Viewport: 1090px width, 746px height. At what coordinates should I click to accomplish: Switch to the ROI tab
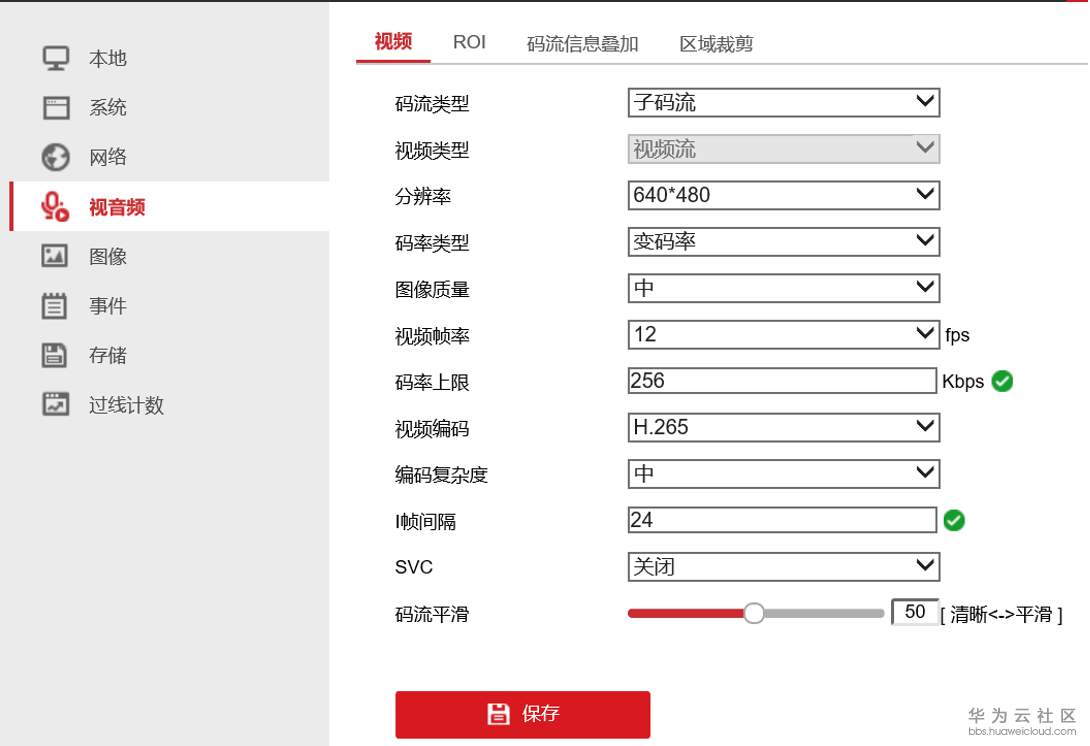click(x=469, y=42)
